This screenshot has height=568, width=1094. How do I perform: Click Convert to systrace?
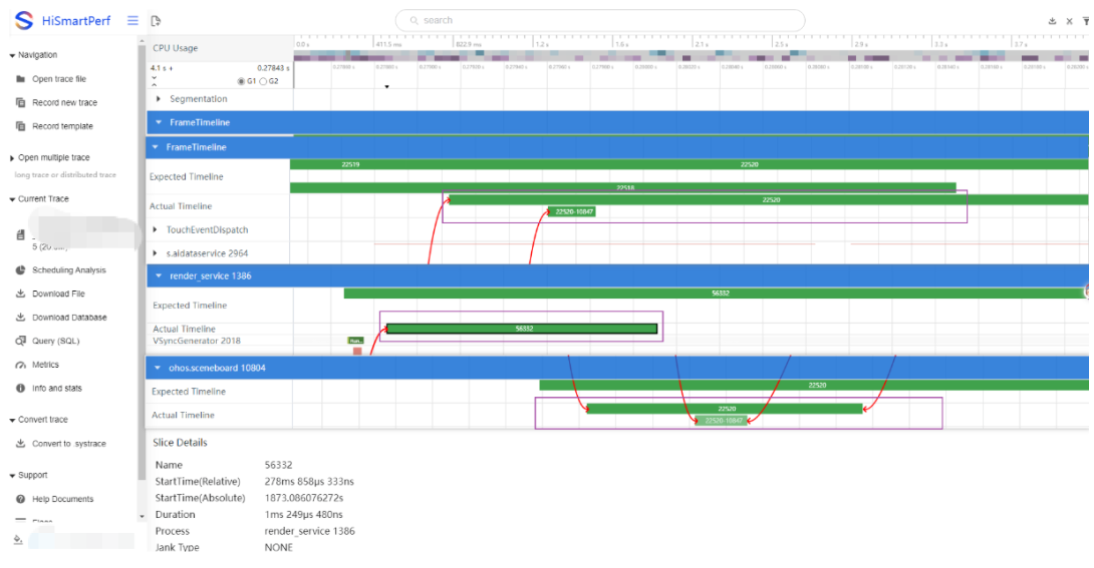point(69,443)
